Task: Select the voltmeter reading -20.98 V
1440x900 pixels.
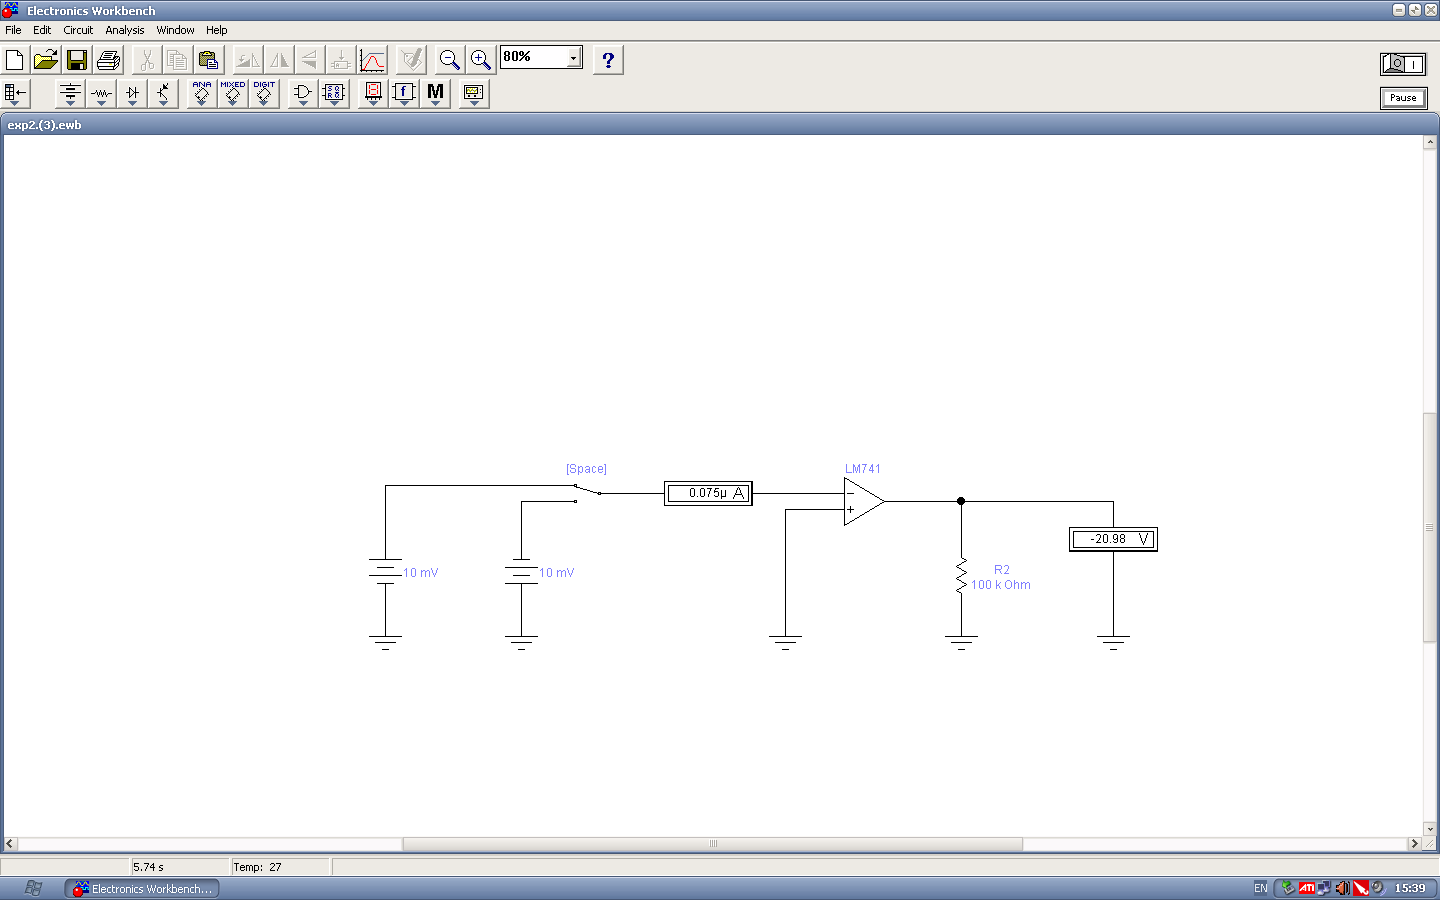Action: [1113, 539]
